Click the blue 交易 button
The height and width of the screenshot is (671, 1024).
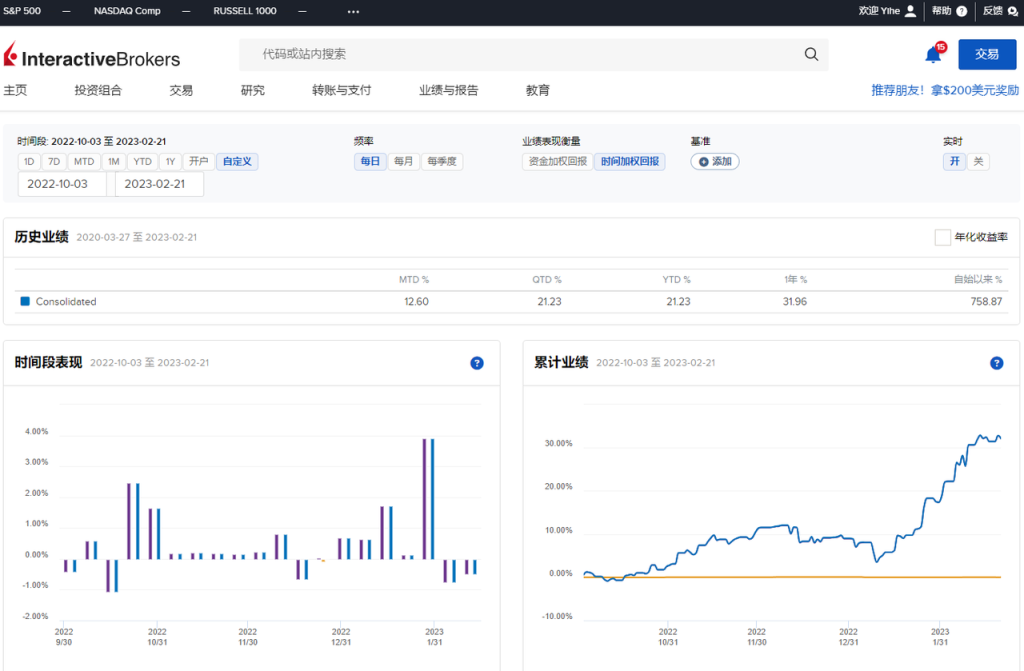point(986,54)
